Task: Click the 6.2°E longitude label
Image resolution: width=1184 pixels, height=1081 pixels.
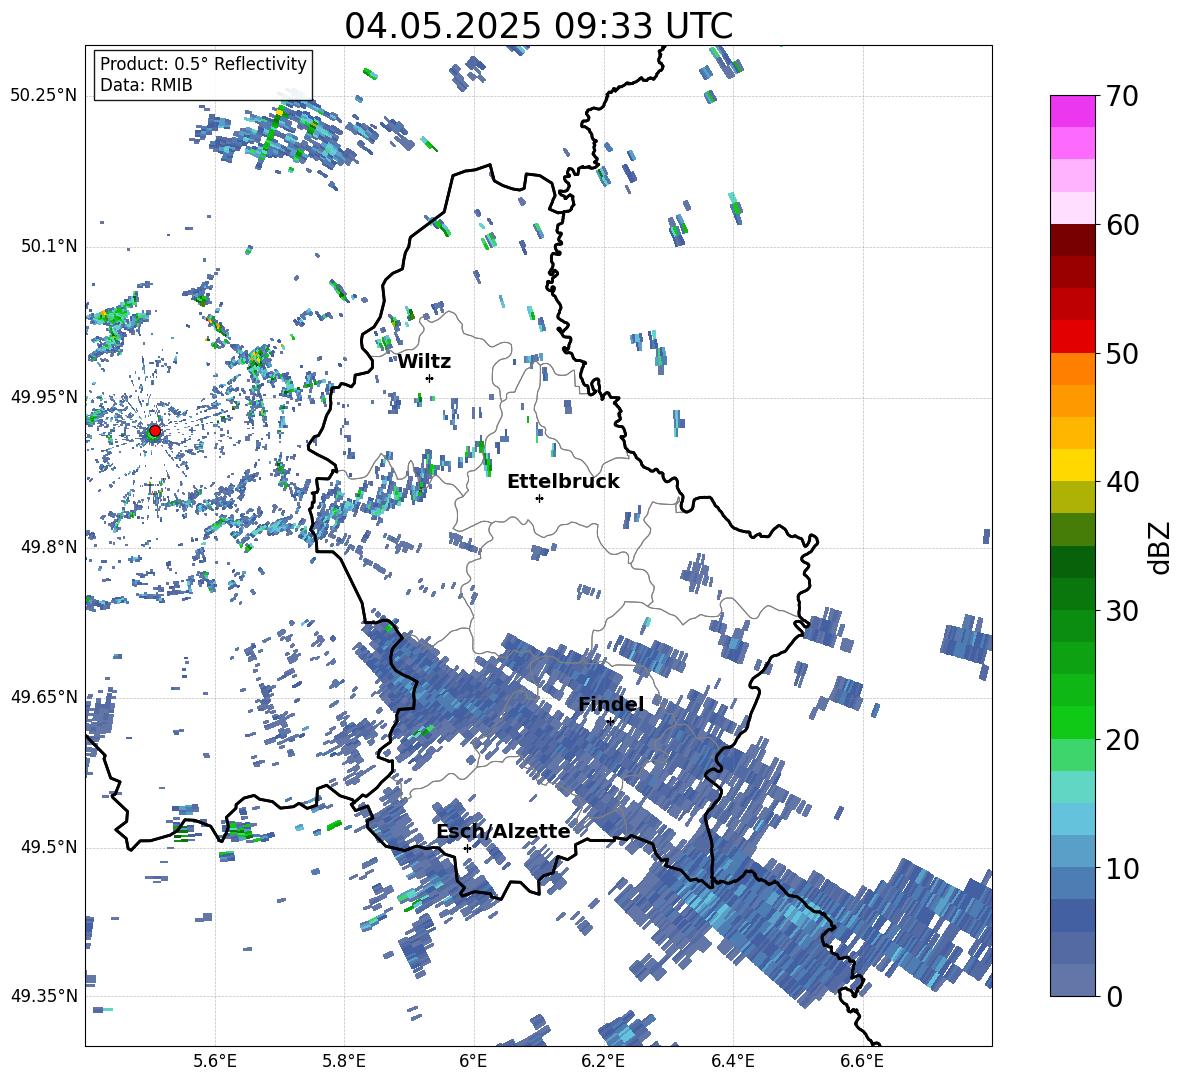Action: tap(603, 1061)
